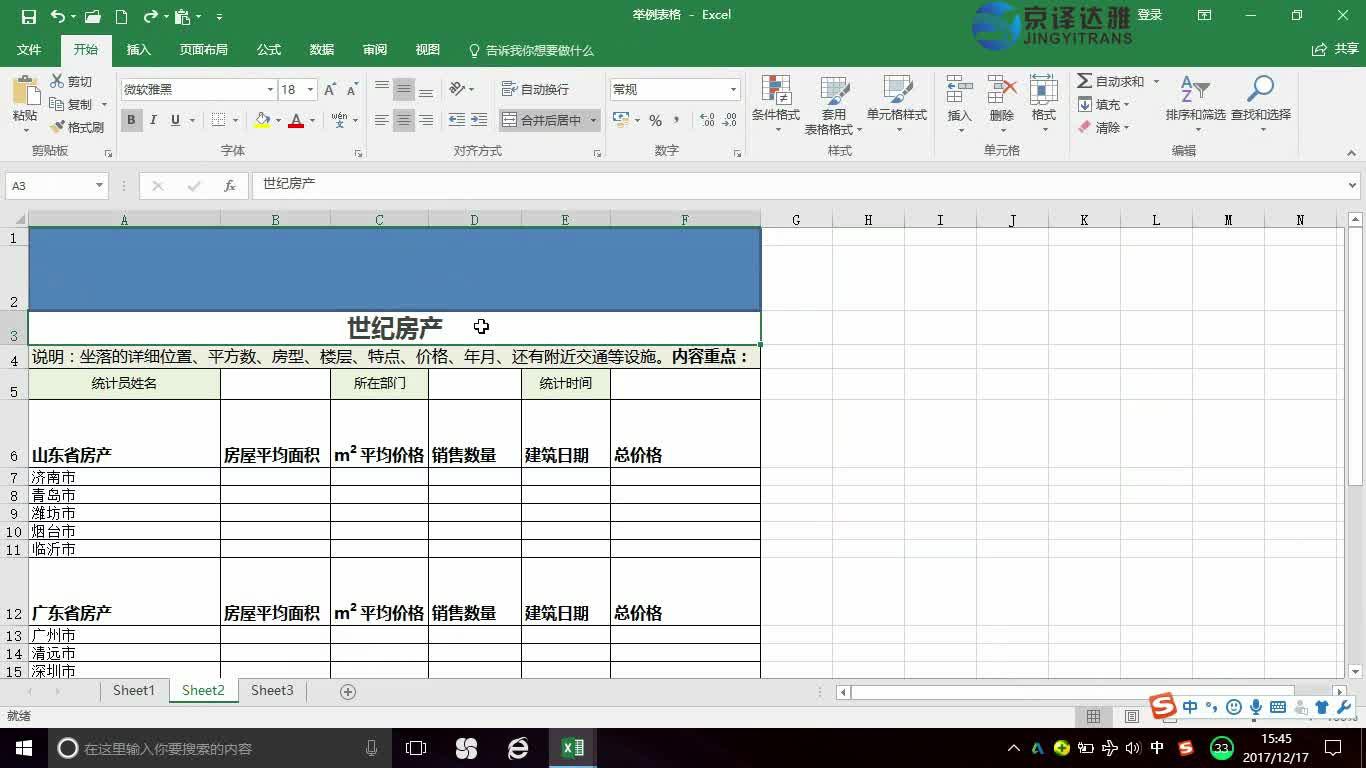Expand the font size dropdown
Viewport: 1366px width, 768px height.
point(310,90)
